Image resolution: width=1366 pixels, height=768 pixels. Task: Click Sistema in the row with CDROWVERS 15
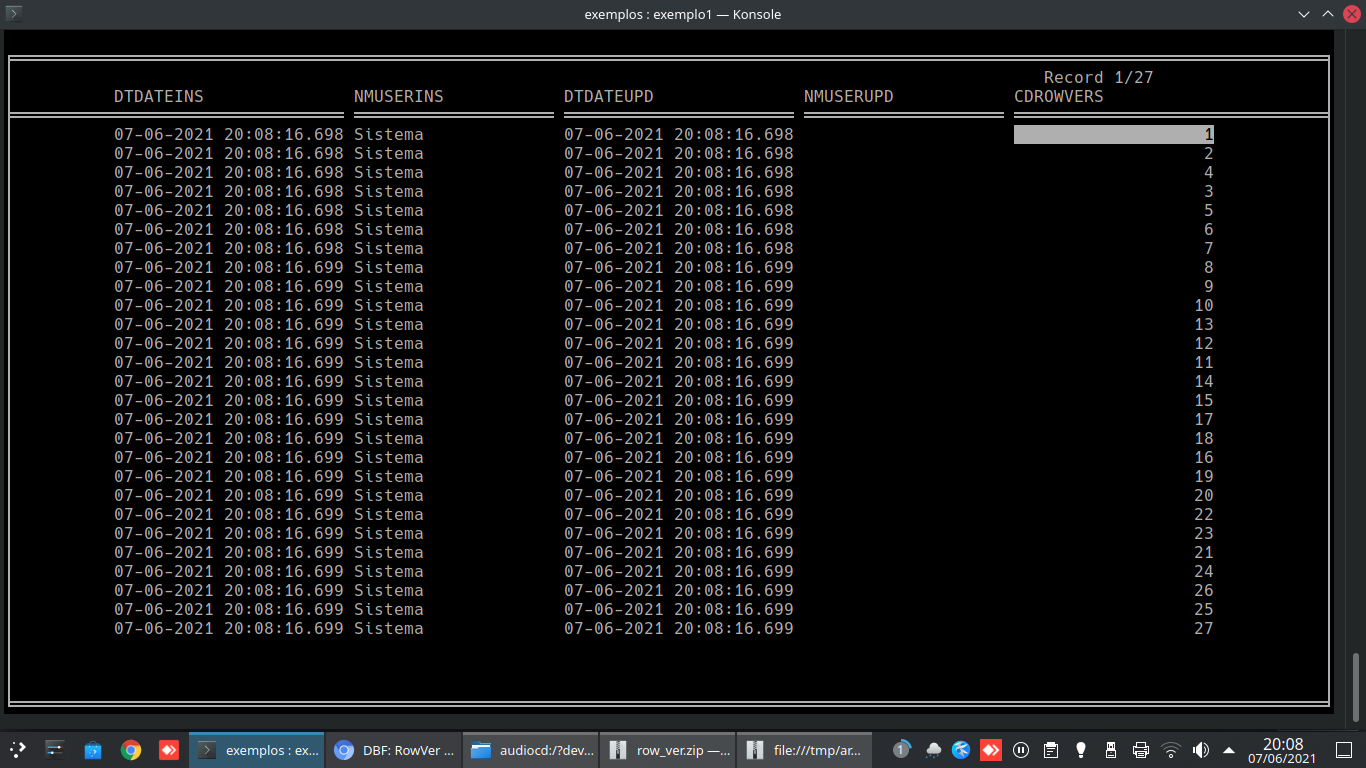pyautogui.click(x=389, y=400)
